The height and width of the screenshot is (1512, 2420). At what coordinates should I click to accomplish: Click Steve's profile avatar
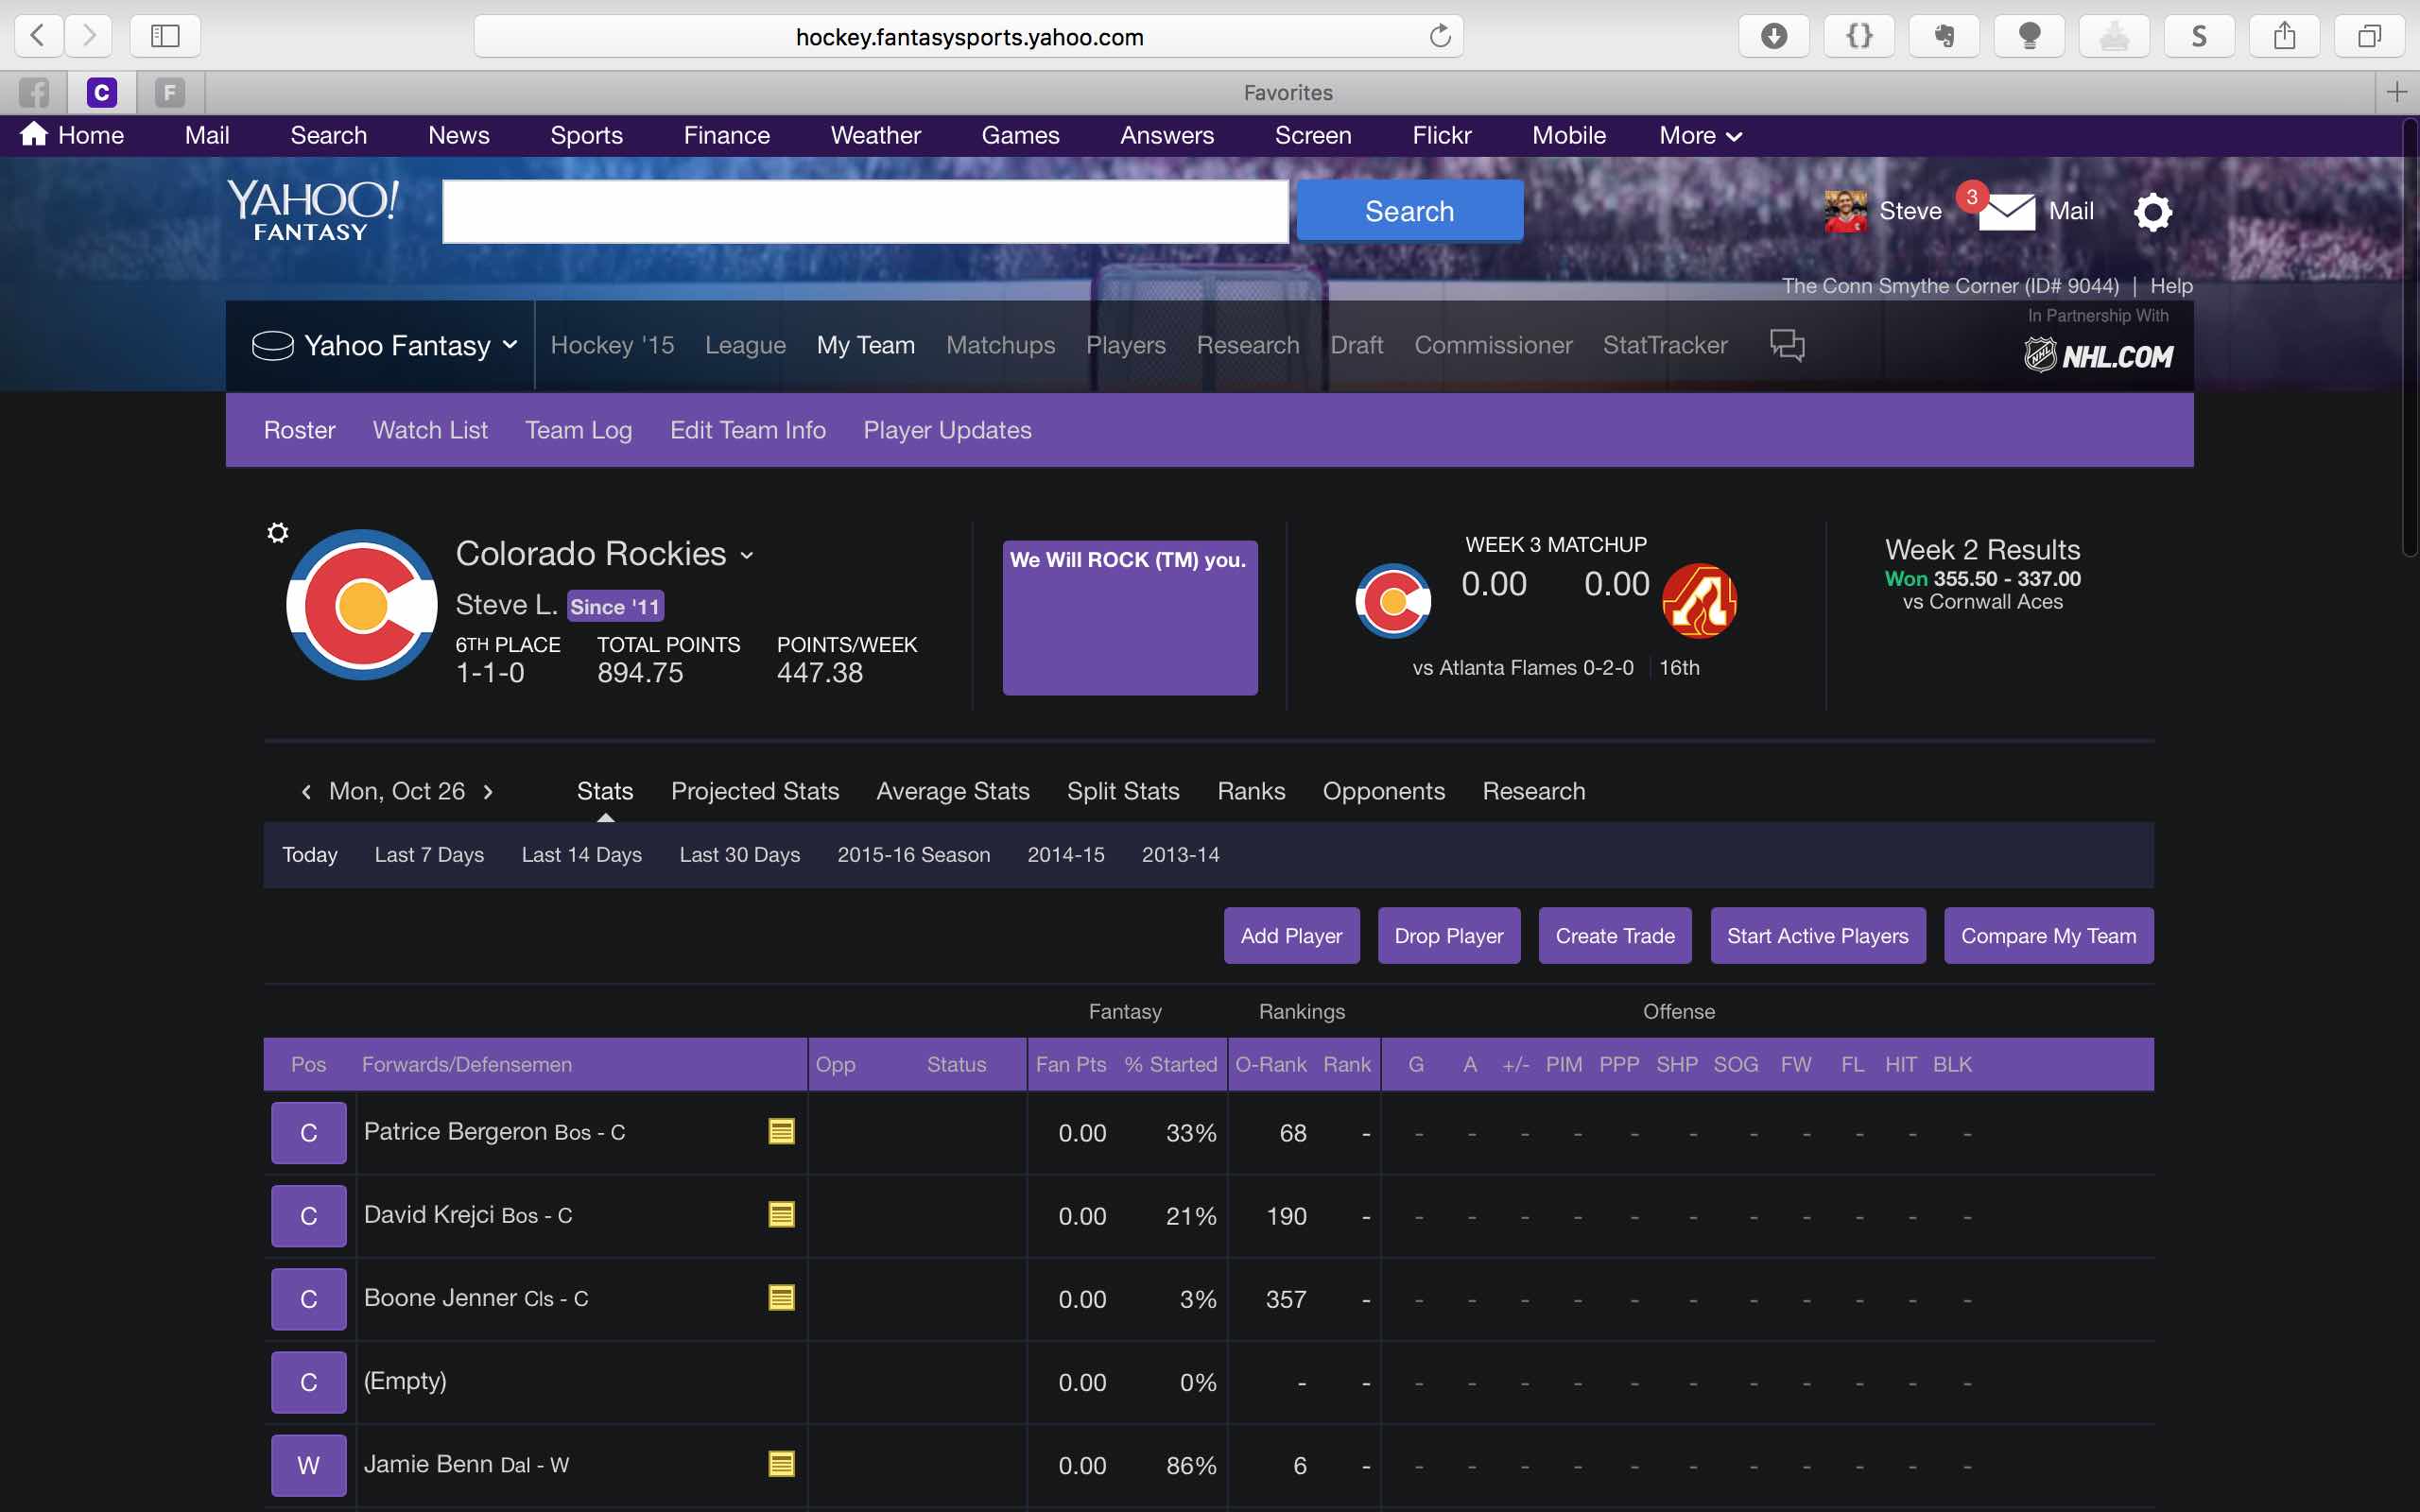coord(1846,211)
